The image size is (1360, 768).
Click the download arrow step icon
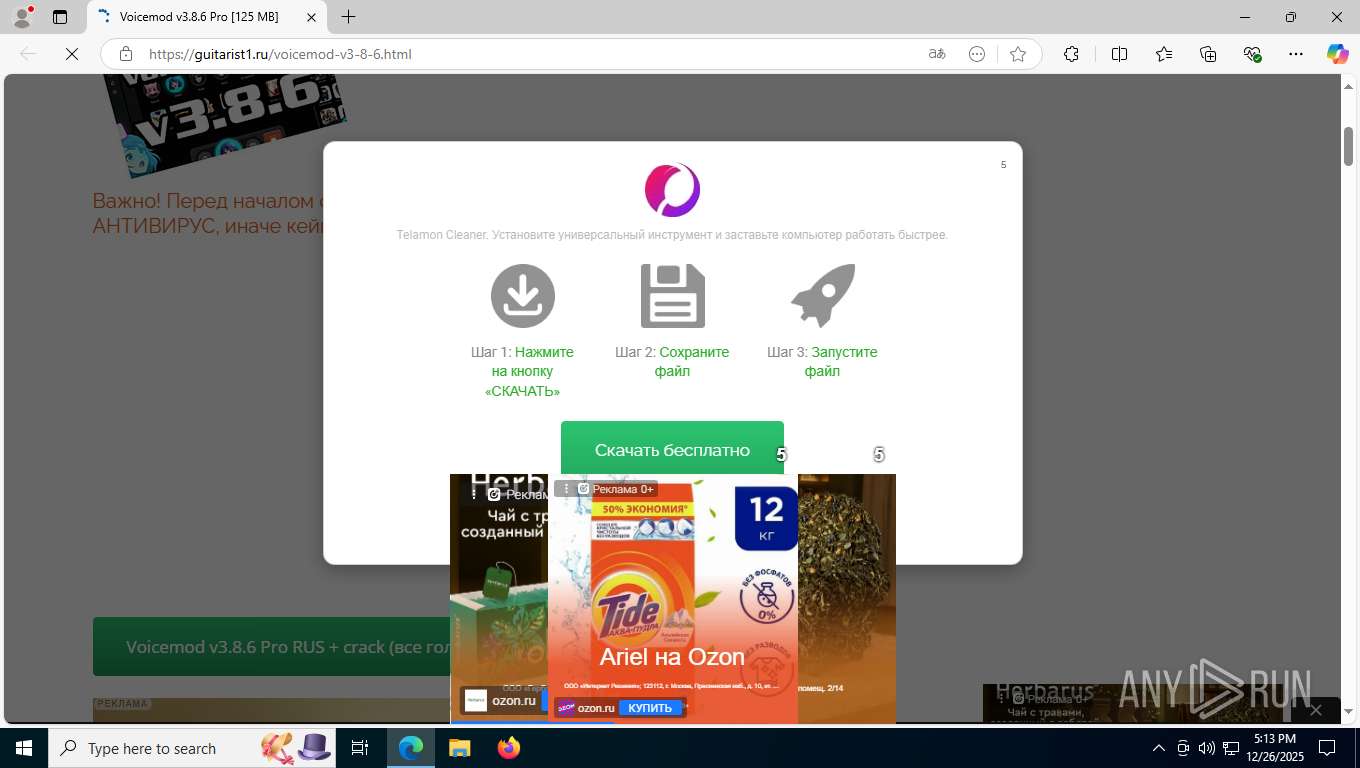tap(522, 296)
